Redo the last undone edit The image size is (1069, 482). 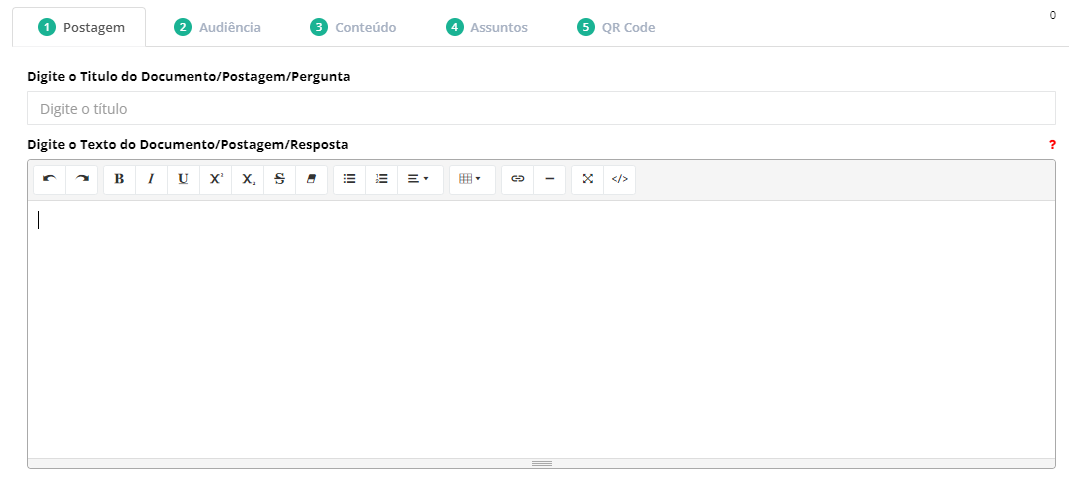(82, 179)
